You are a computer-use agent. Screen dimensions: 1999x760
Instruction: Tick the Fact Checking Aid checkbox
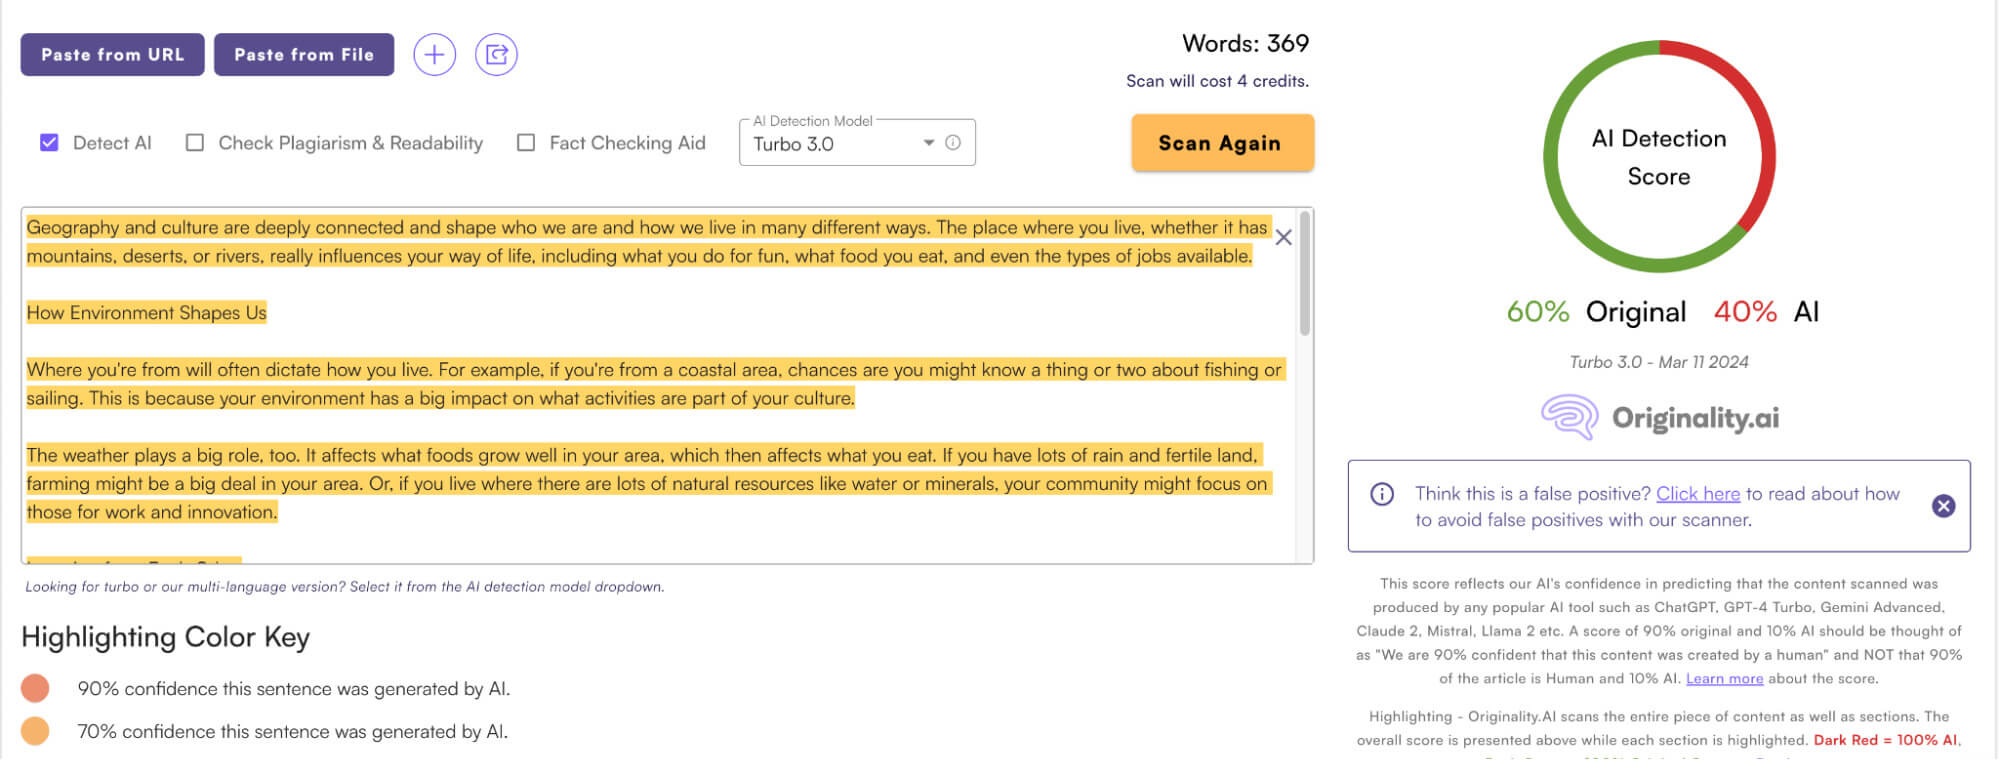526,143
